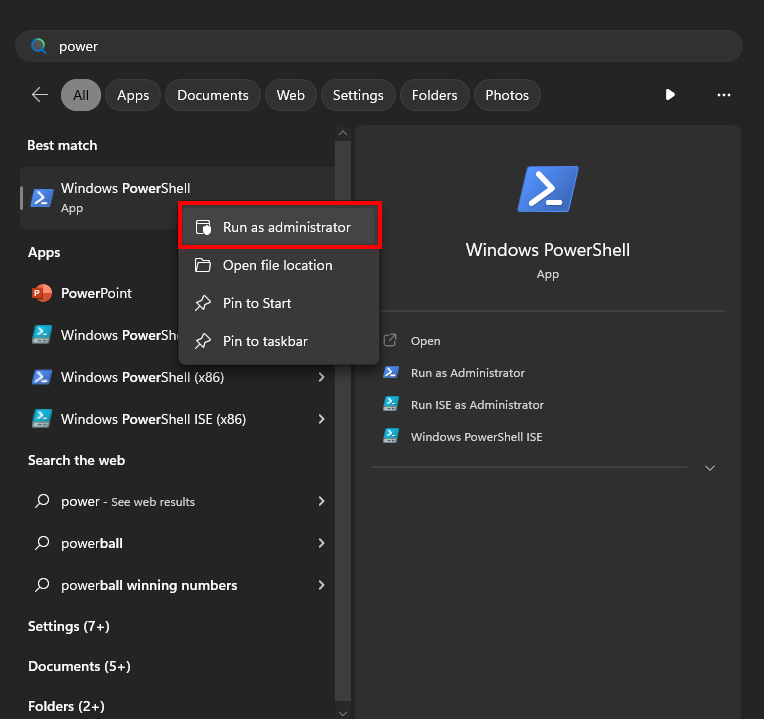
Task: Click the search magnifier icon
Action: pyautogui.click(x=38, y=46)
